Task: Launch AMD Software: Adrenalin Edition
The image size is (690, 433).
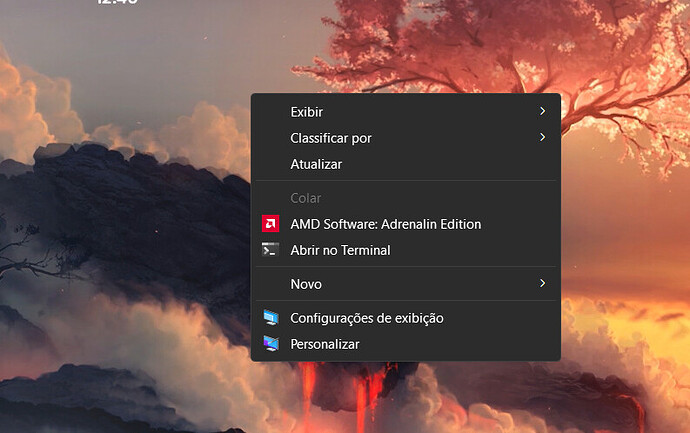Action: [385, 224]
